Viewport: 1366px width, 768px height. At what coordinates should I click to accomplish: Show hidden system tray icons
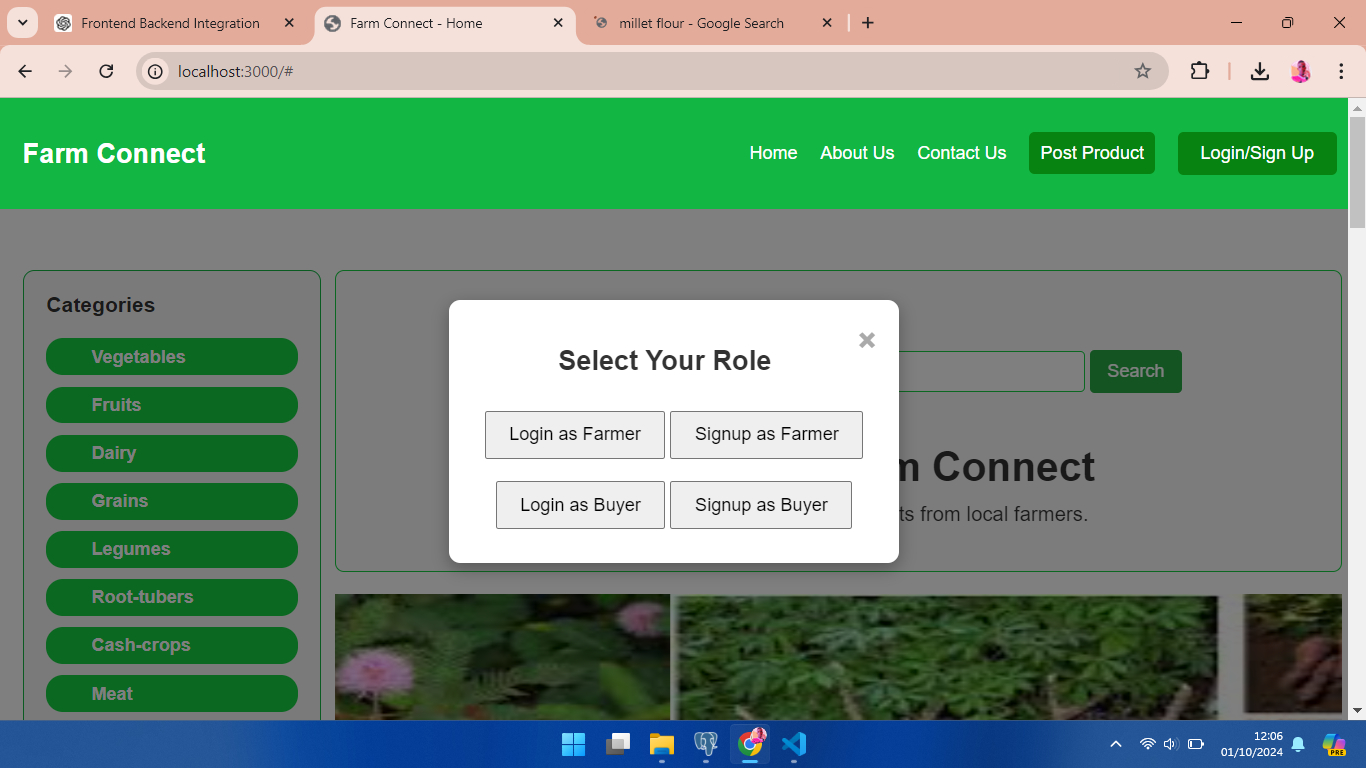tap(1116, 744)
